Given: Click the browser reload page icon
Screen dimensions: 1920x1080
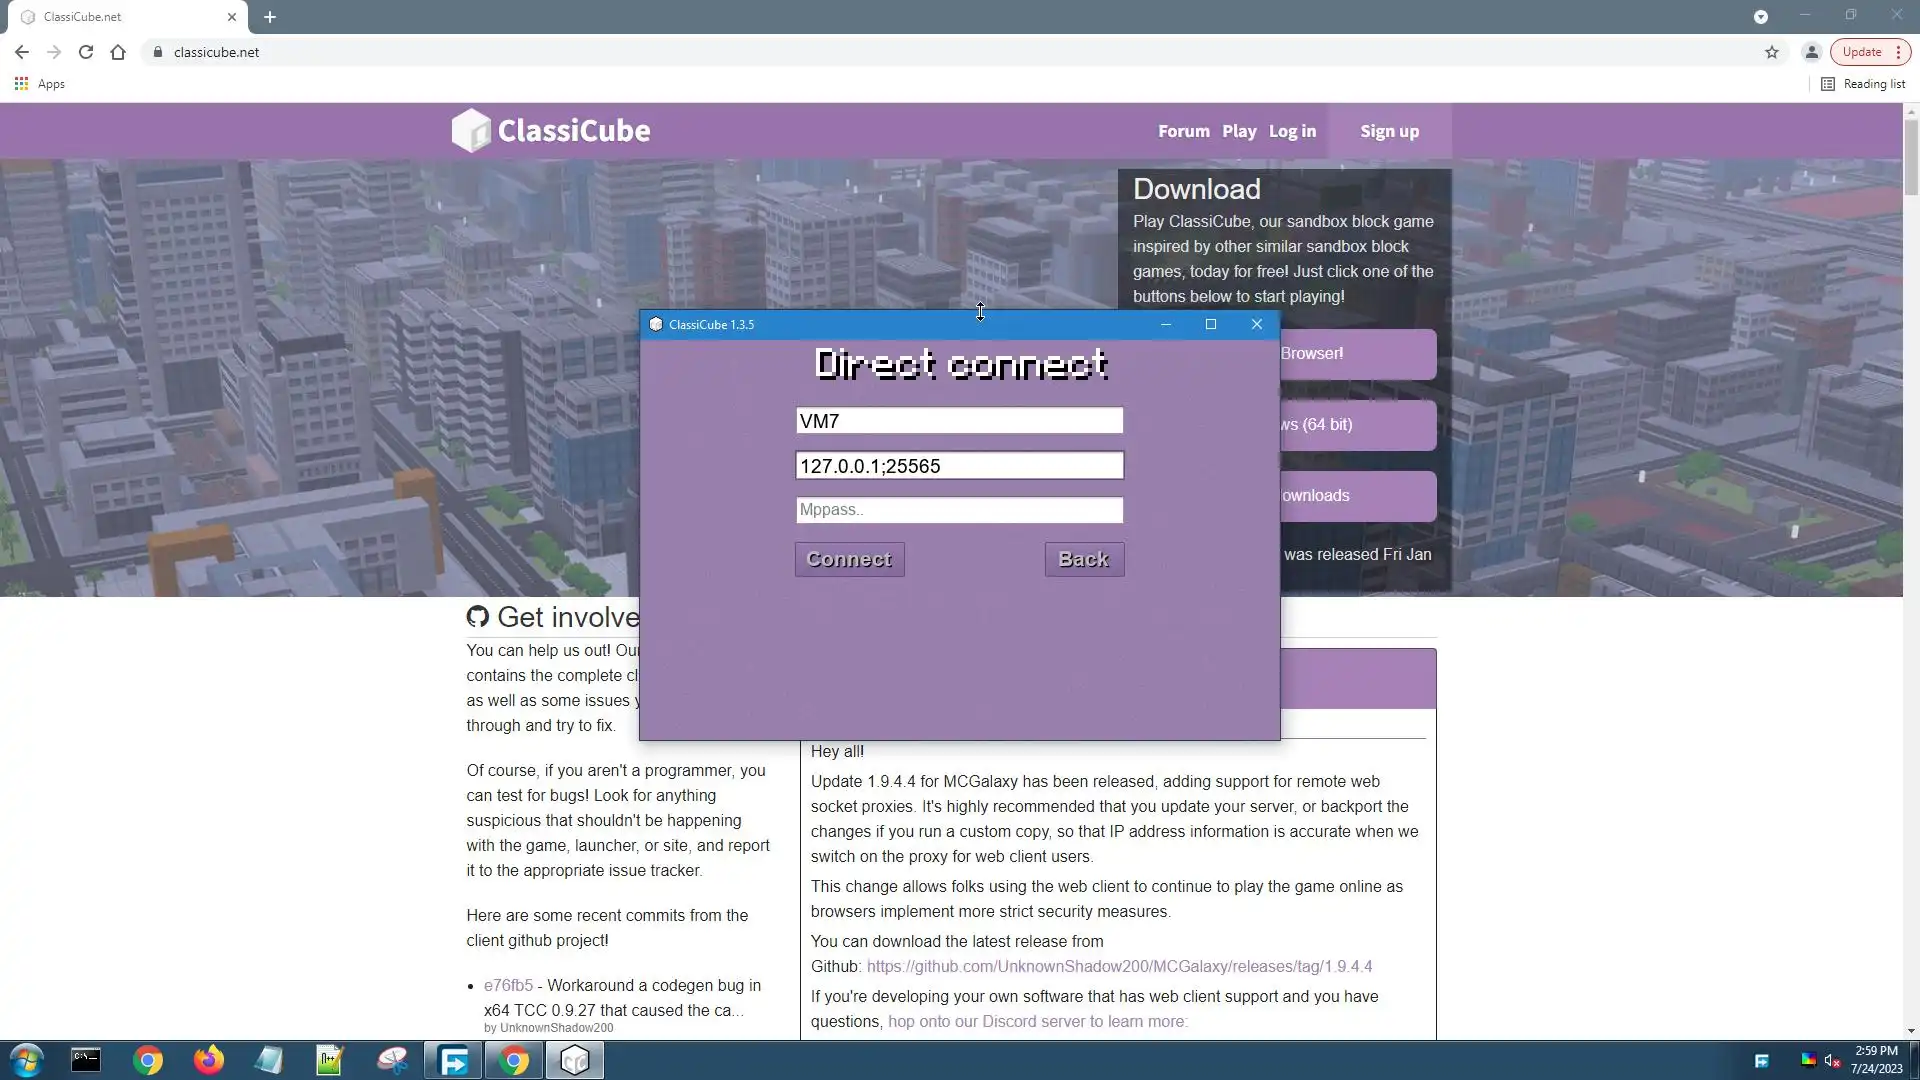Looking at the screenshot, I should point(86,52).
